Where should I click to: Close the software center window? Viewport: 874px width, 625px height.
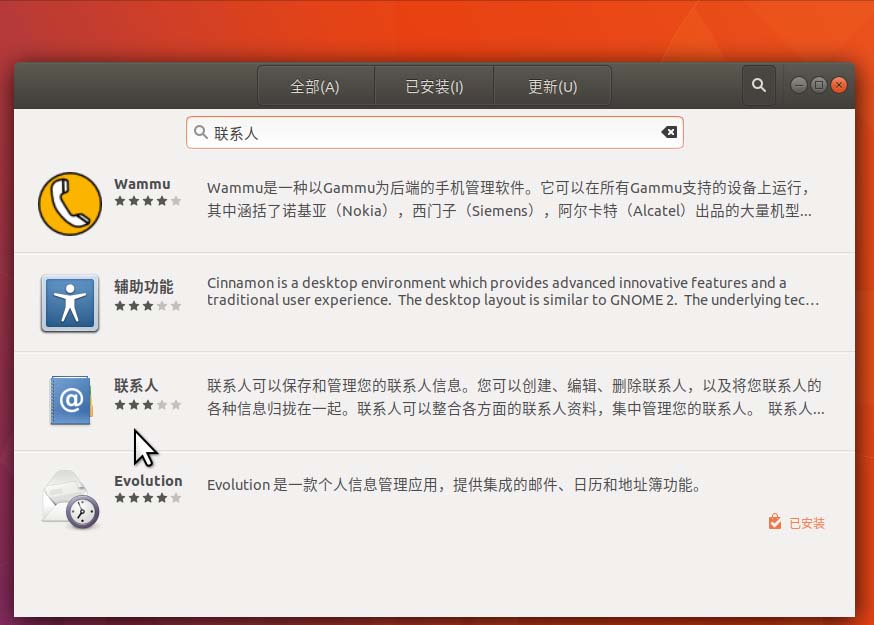838,85
